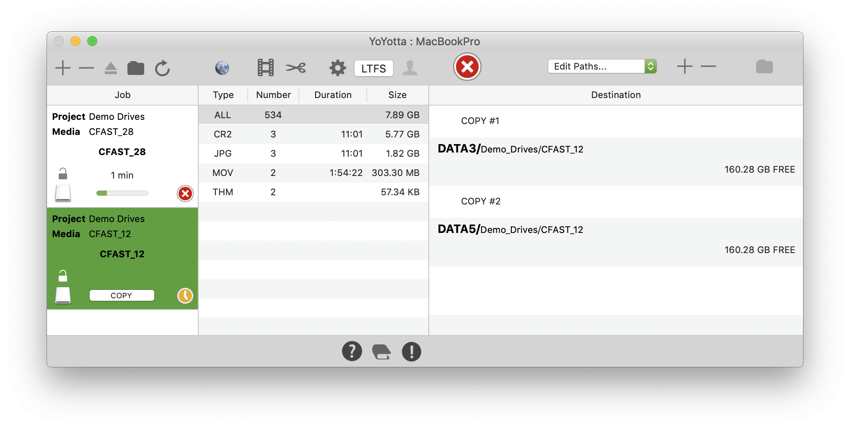The width and height of the screenshot is (850, 429).
Task: Stop all jobs with the large red X
Action: [467, 67]
